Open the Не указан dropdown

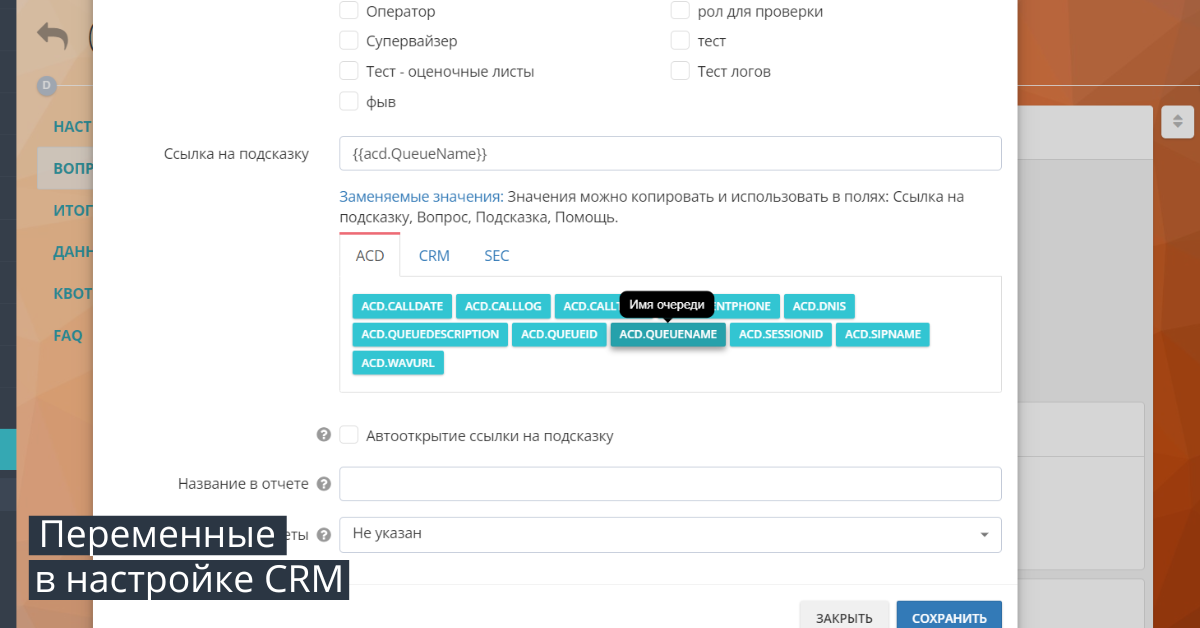[x=670, y=534]
